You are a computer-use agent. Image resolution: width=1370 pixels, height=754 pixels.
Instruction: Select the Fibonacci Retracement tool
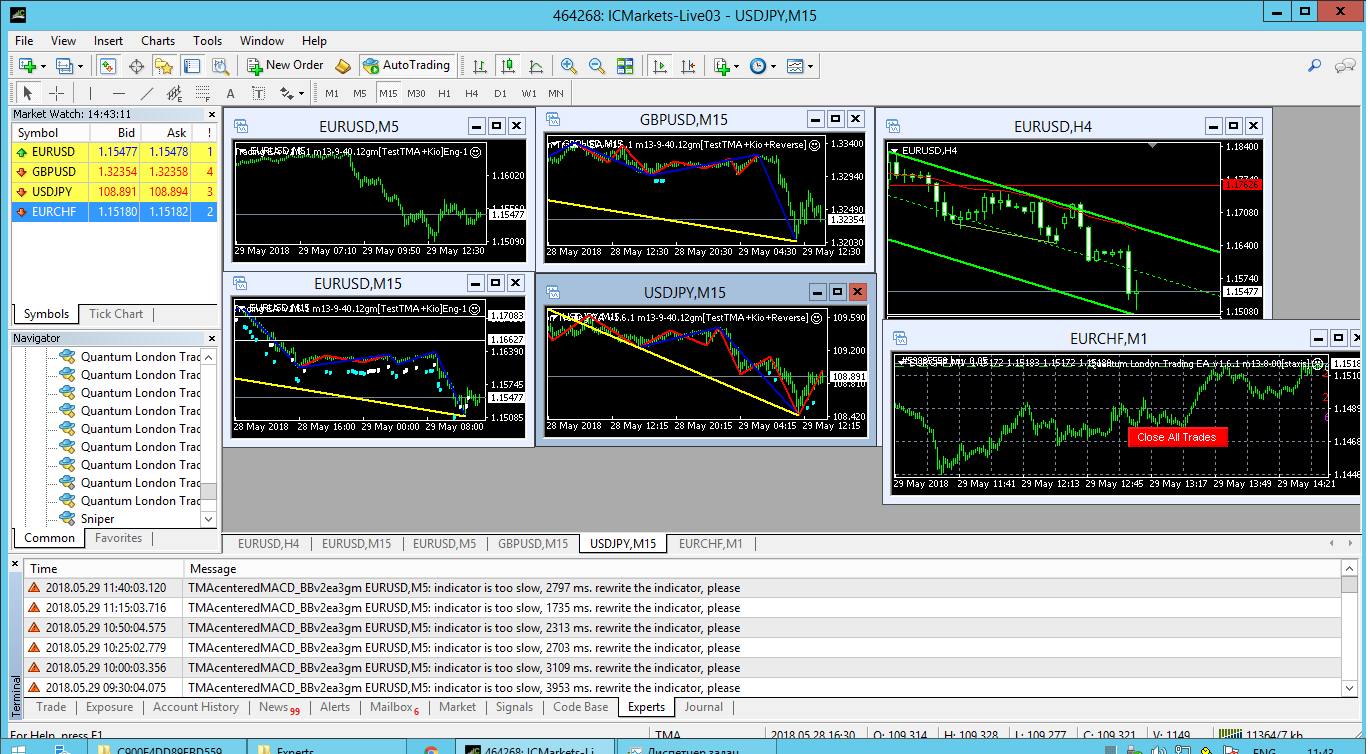pyautogui.click(x=203, y=93)
